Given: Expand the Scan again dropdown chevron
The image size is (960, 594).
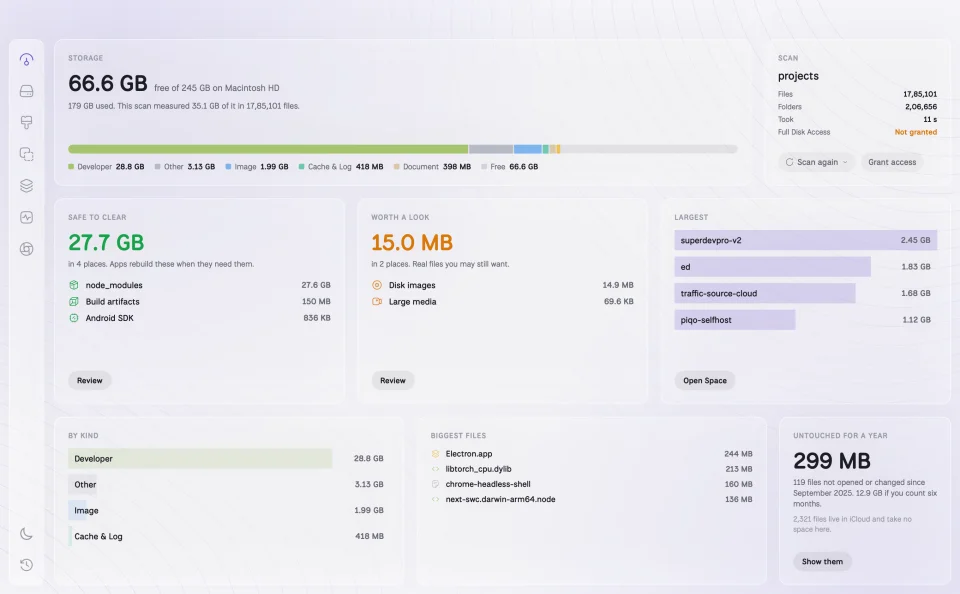Looking at the screenshot, I should coord(845,162).
